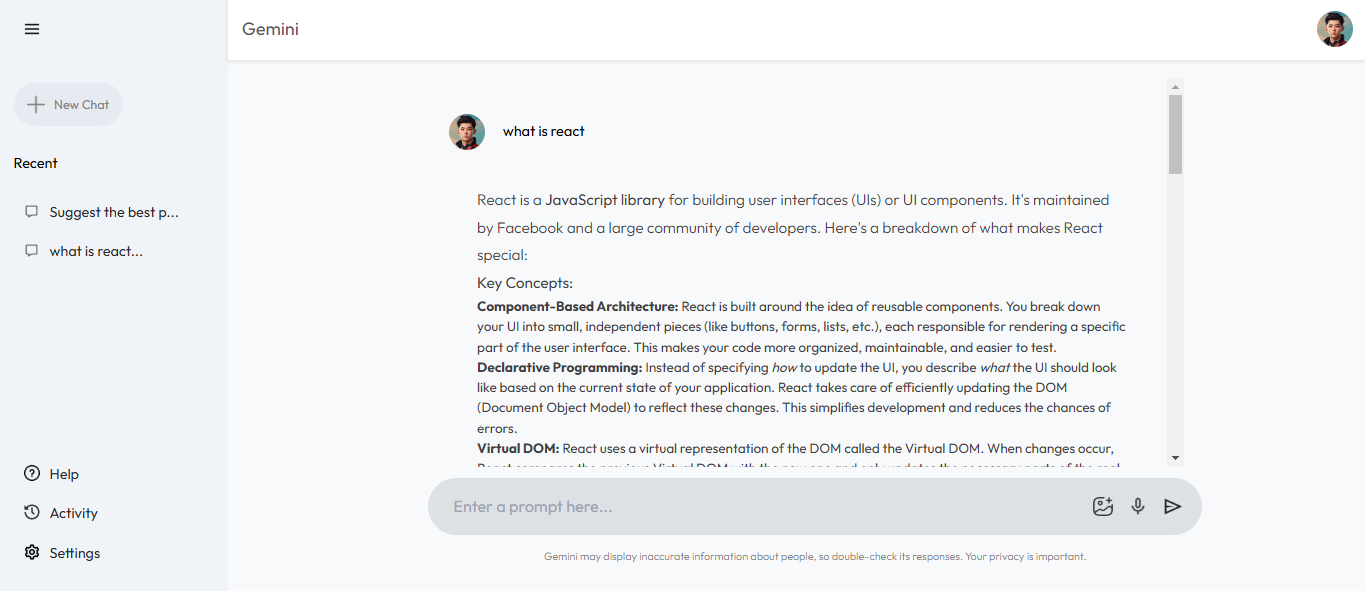The image size is (1365, 591).
Task: Click chat bubble icon beside "what is react..."
Action: 32,251
